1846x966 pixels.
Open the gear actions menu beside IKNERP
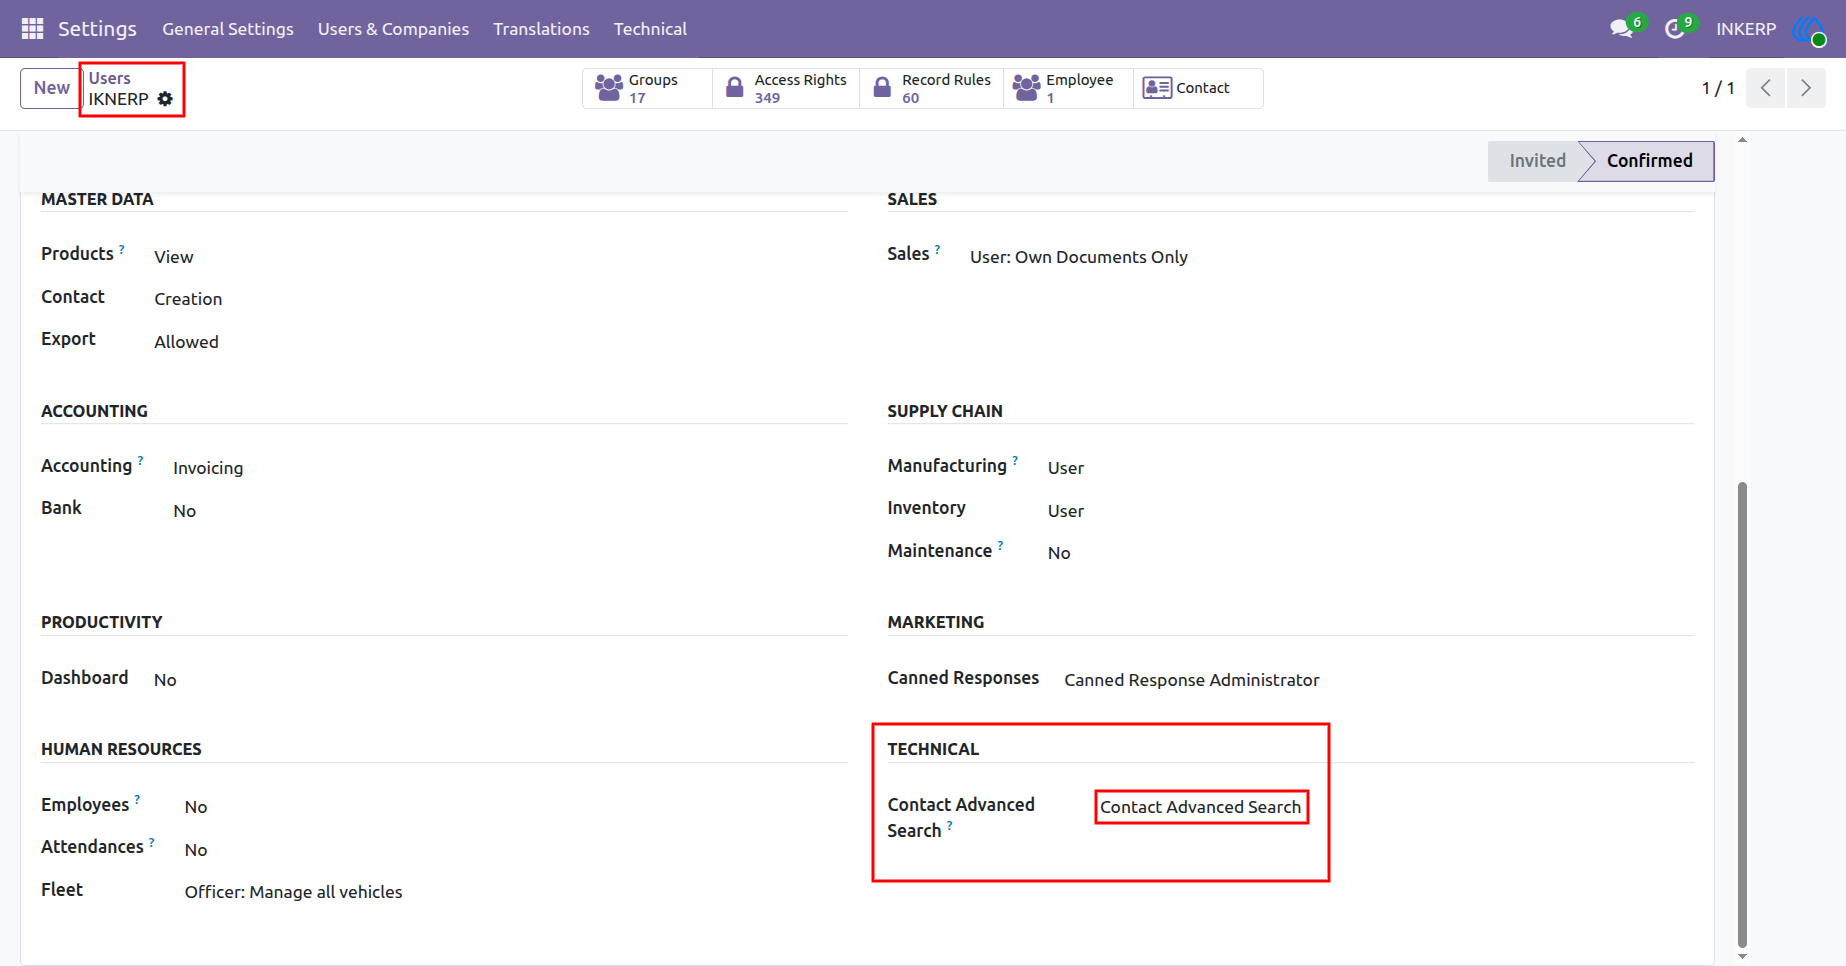(165, 99)
